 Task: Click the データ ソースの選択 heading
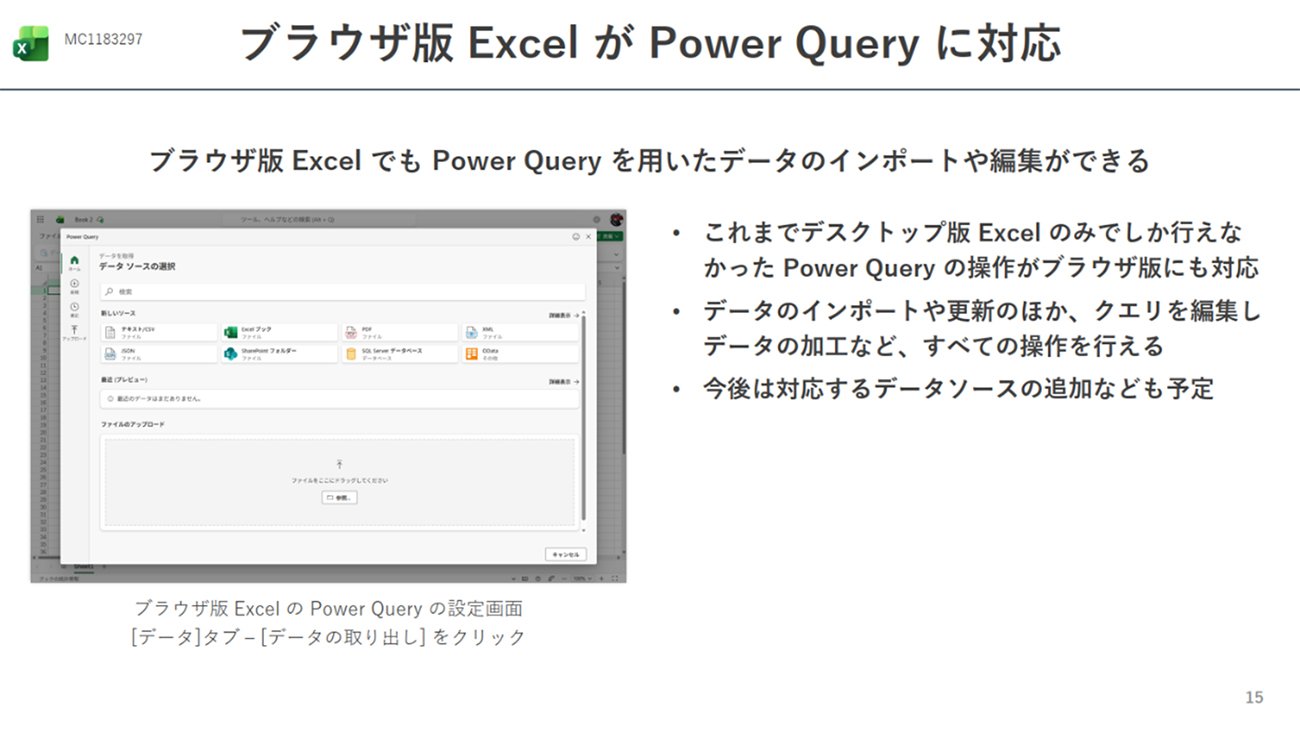(x=137, y=267)
